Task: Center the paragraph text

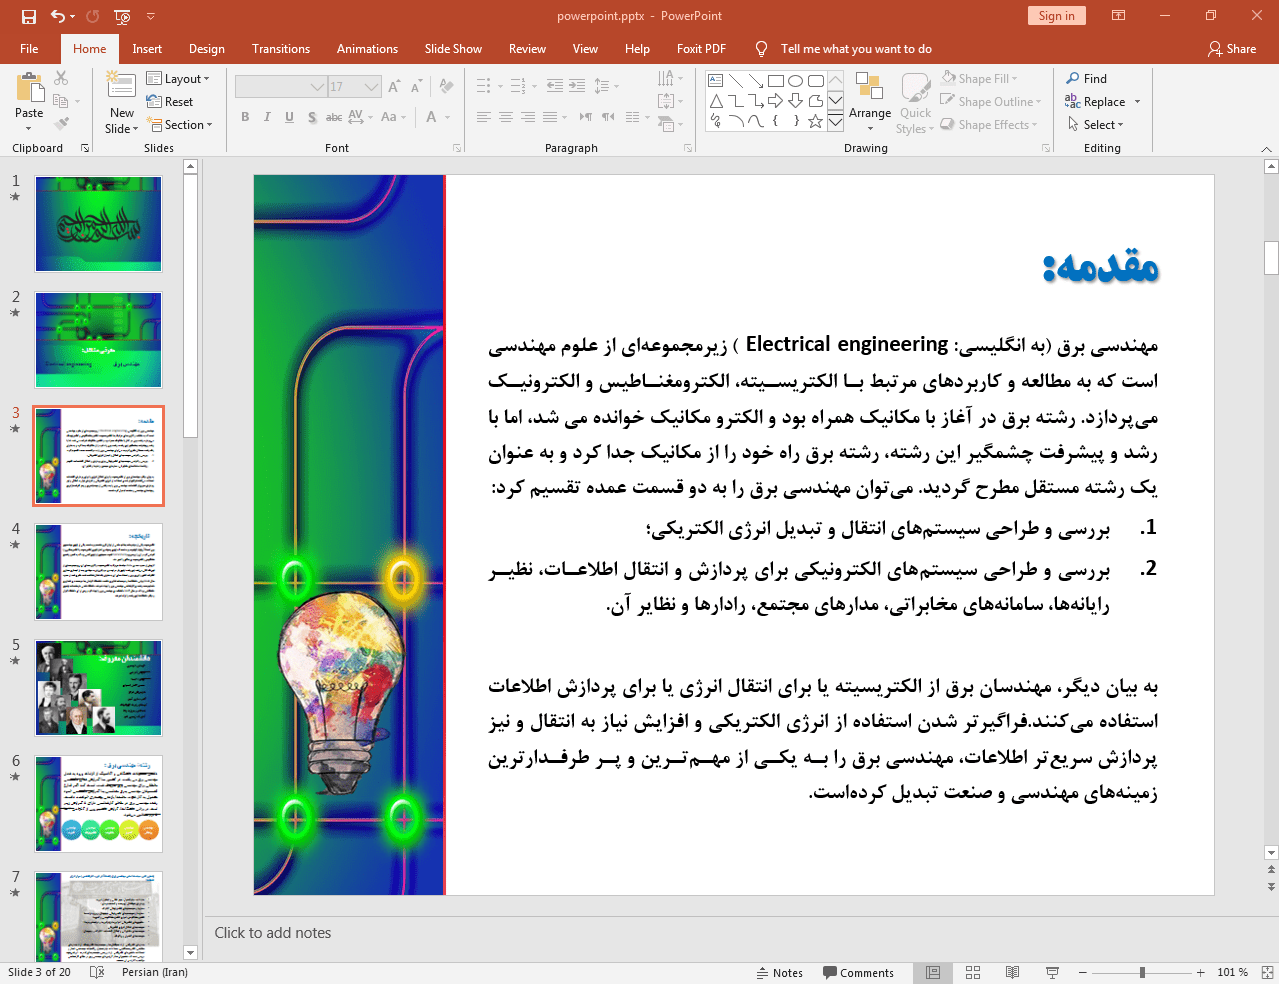Action: (506, 117)
